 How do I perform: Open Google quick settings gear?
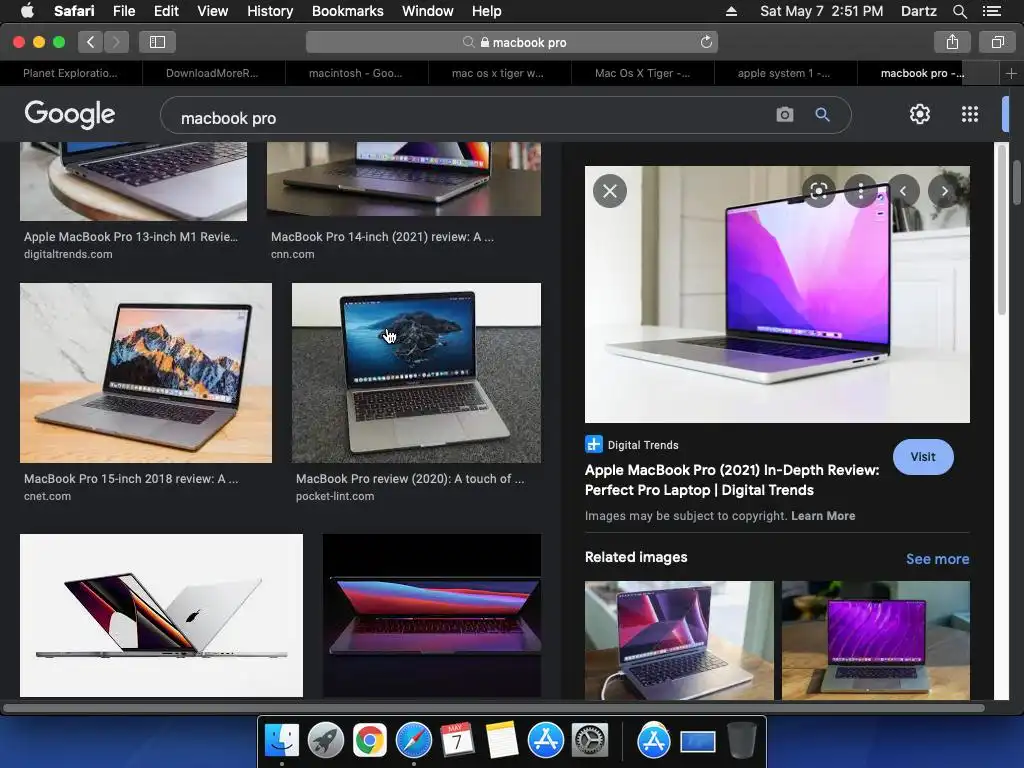tap(920, 114)
